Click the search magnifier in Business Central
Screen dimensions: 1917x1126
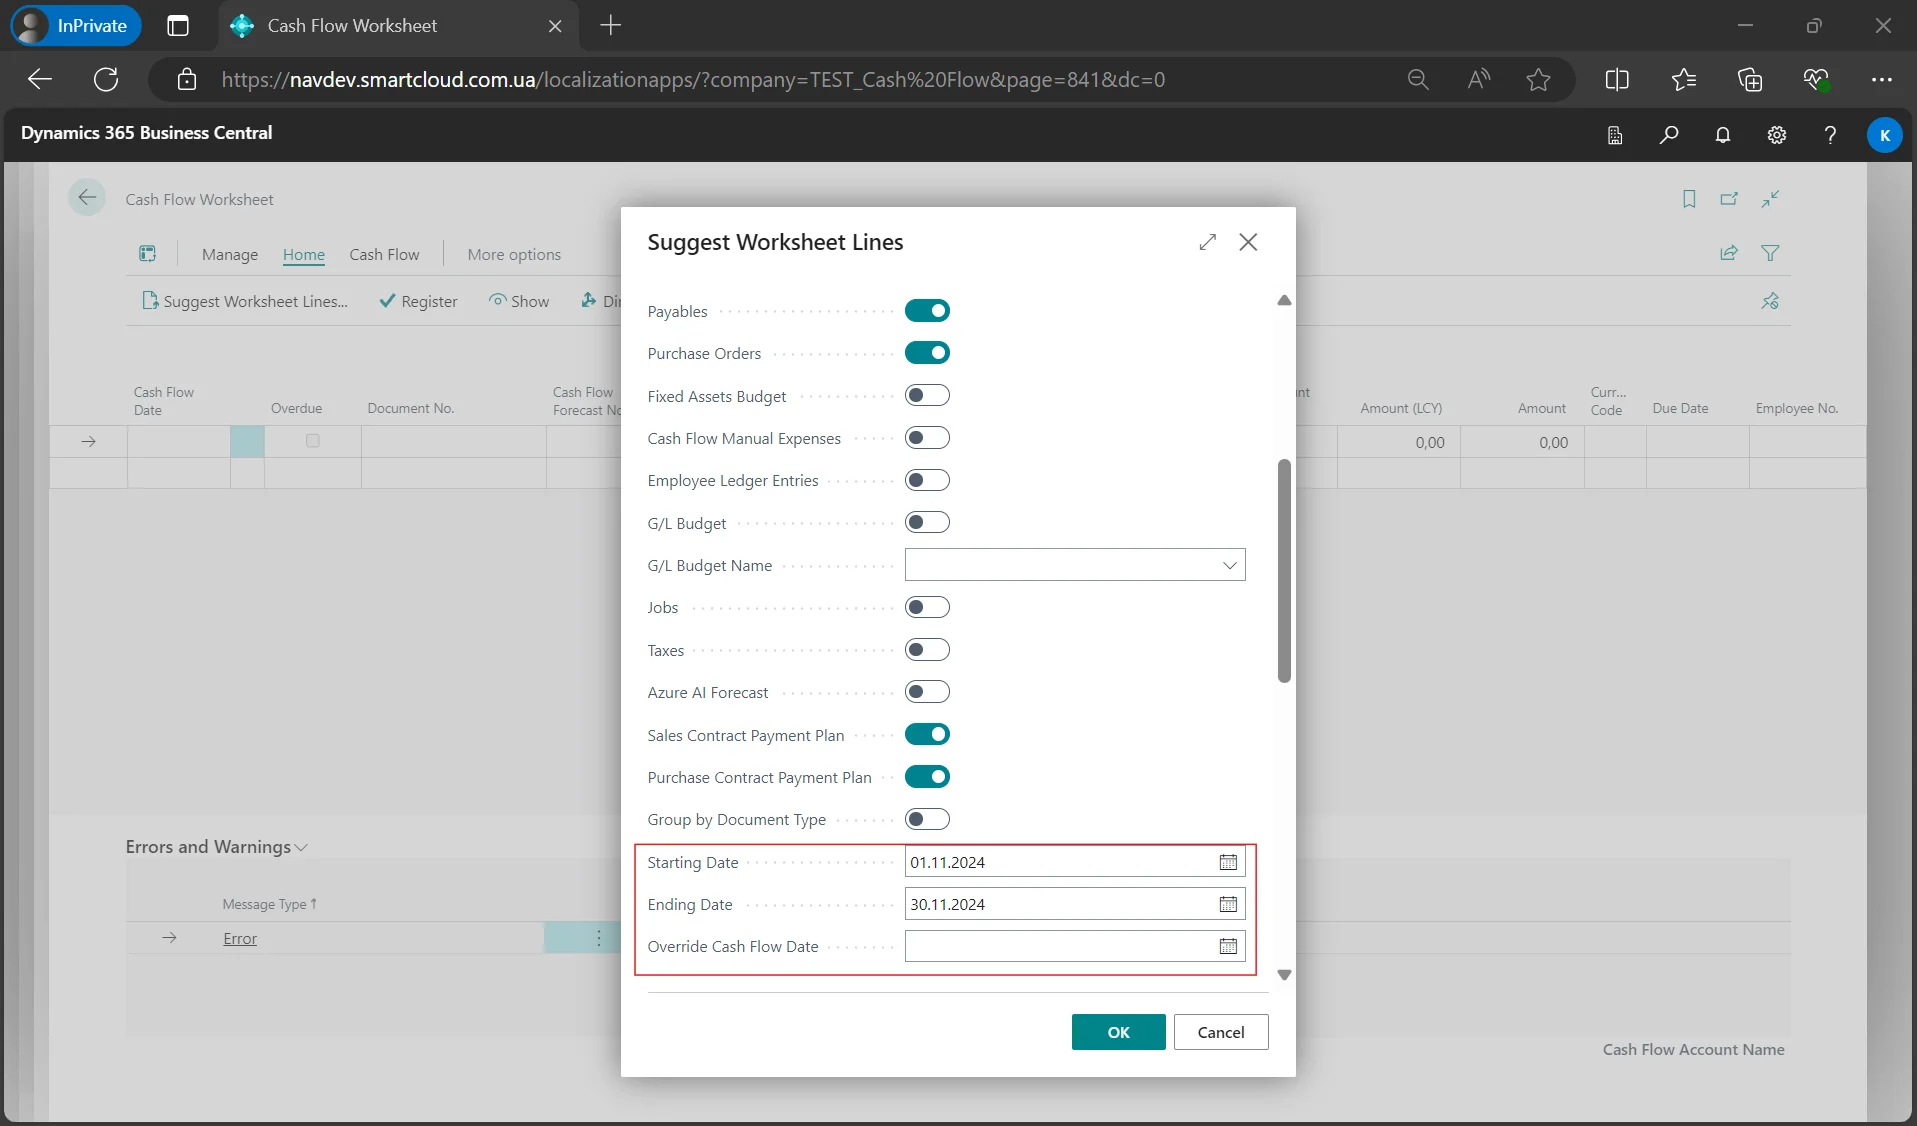(1668, 135)
